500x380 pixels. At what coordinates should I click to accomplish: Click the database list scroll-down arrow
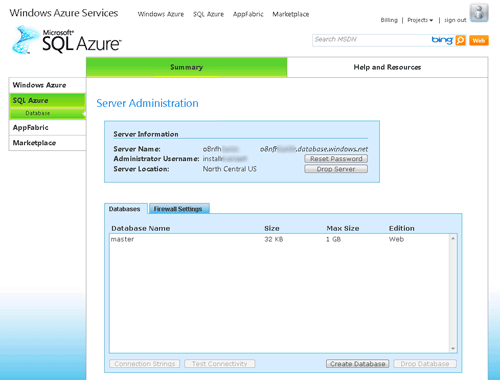[x=453, y=349]
